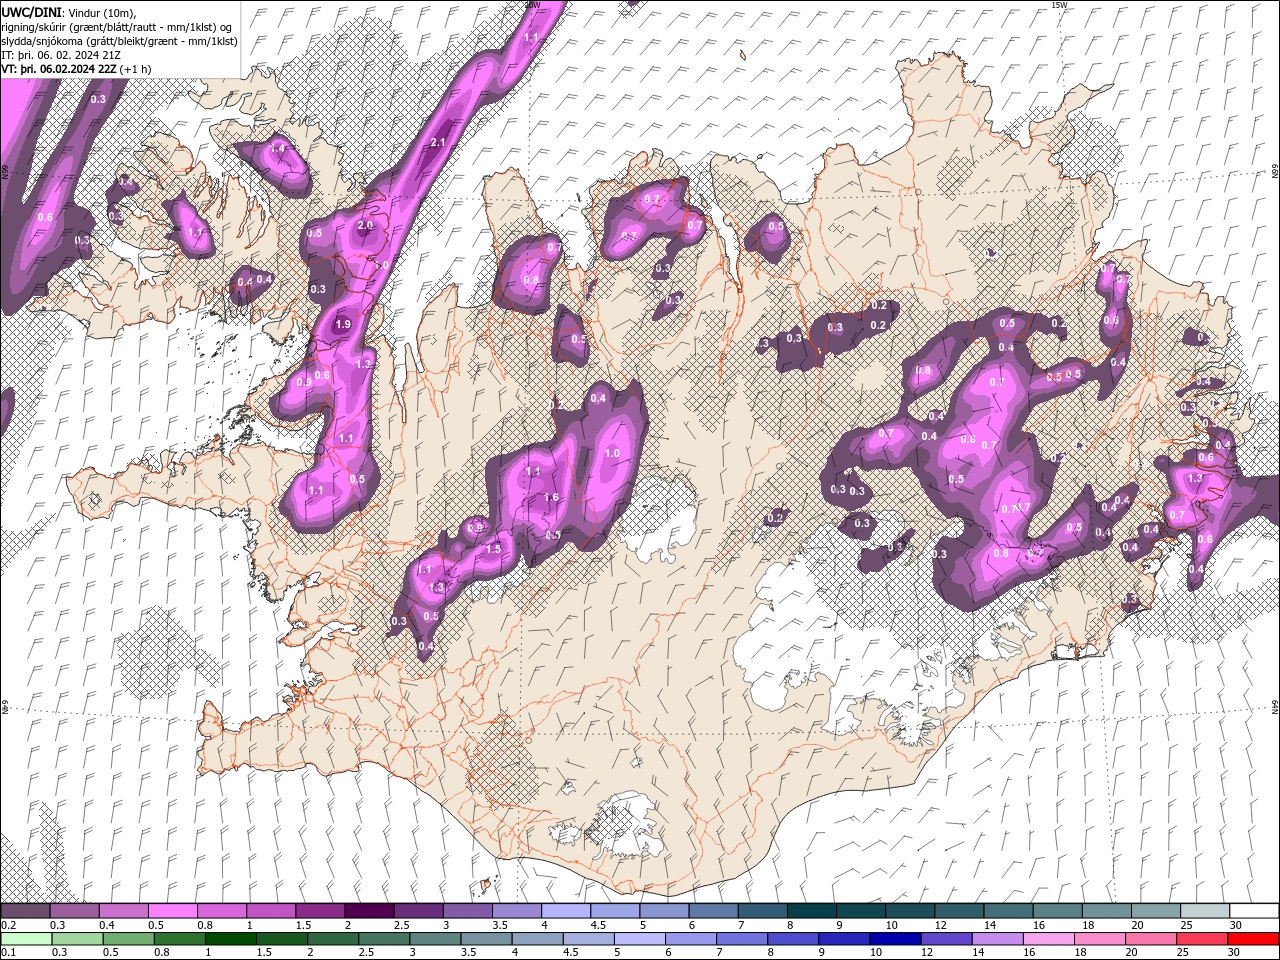Image resolution: width=1280 pixels, height=960 pixels.
Task: Pick bottom-row red swatch between 25 and 30
Action: pyautogui.click(x=1201, y=938)
